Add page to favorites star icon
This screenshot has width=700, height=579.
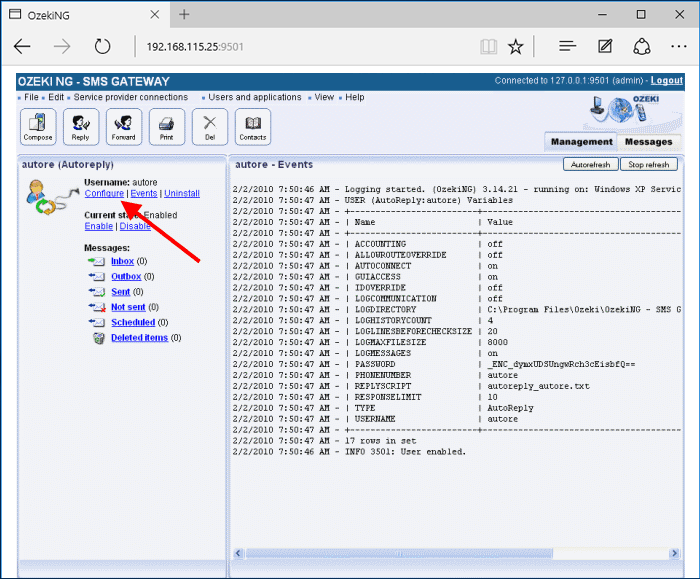point(516,46)
